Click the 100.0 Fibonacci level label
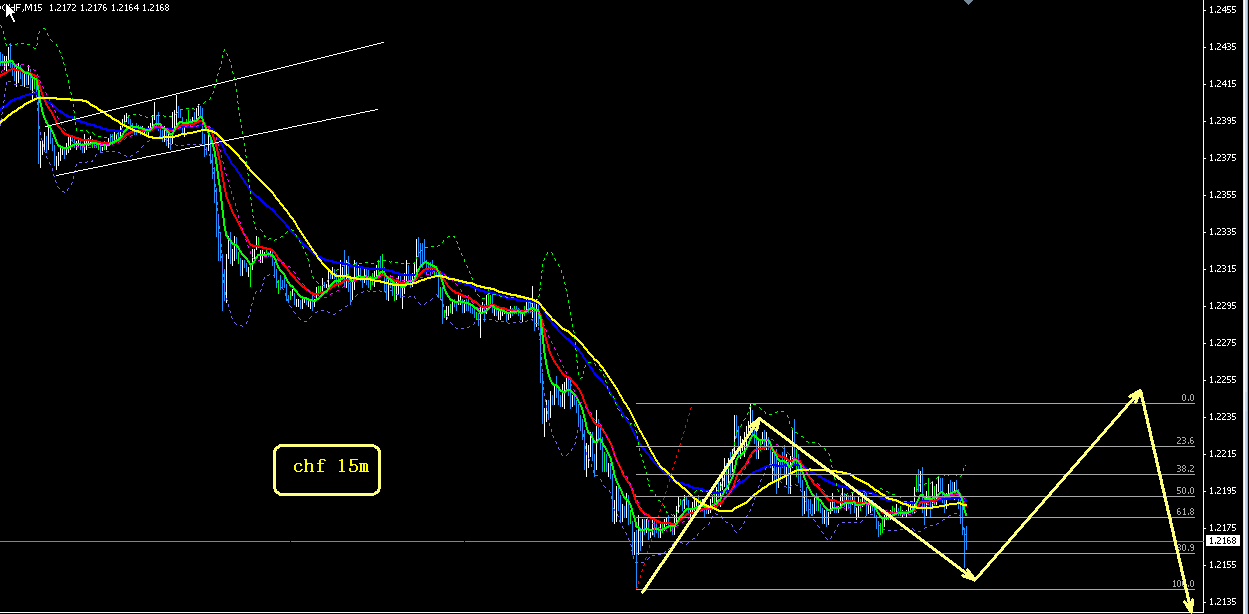 pos(1183,584)
